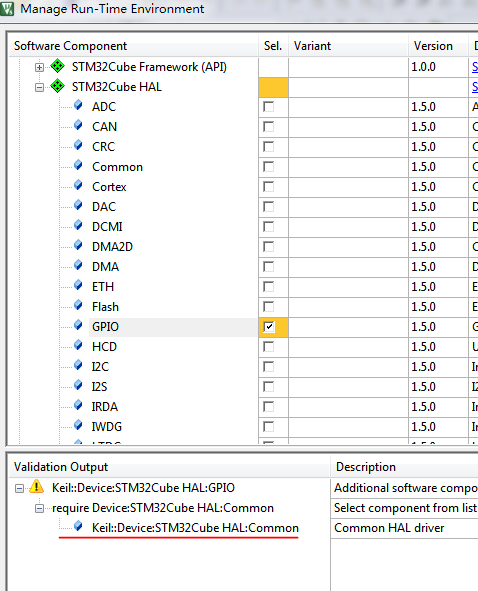478x591 pixels.
Task: Click the blue component icon beside I2C
Action: tap(78, 365)
